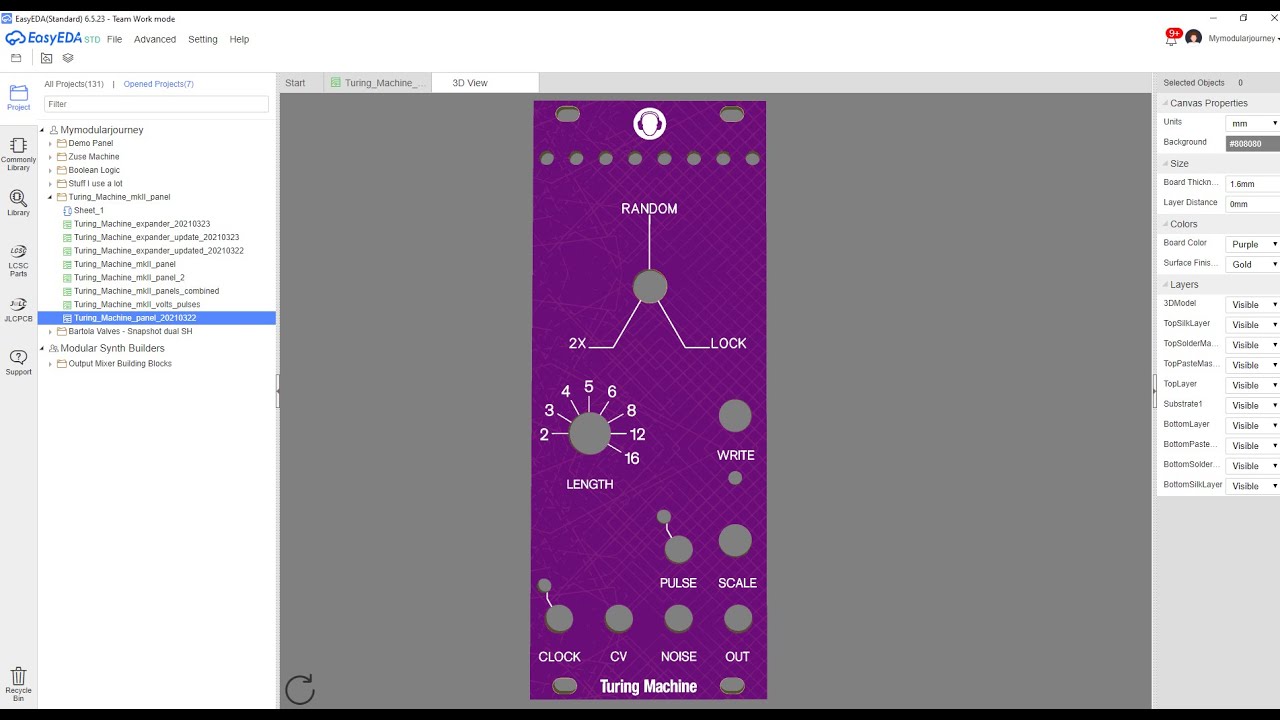Image resolution: width=1280 pixels, height=720 pixels.
Task: Toggle BottomLayer visibility dropdown
Action: point(1252,425)
